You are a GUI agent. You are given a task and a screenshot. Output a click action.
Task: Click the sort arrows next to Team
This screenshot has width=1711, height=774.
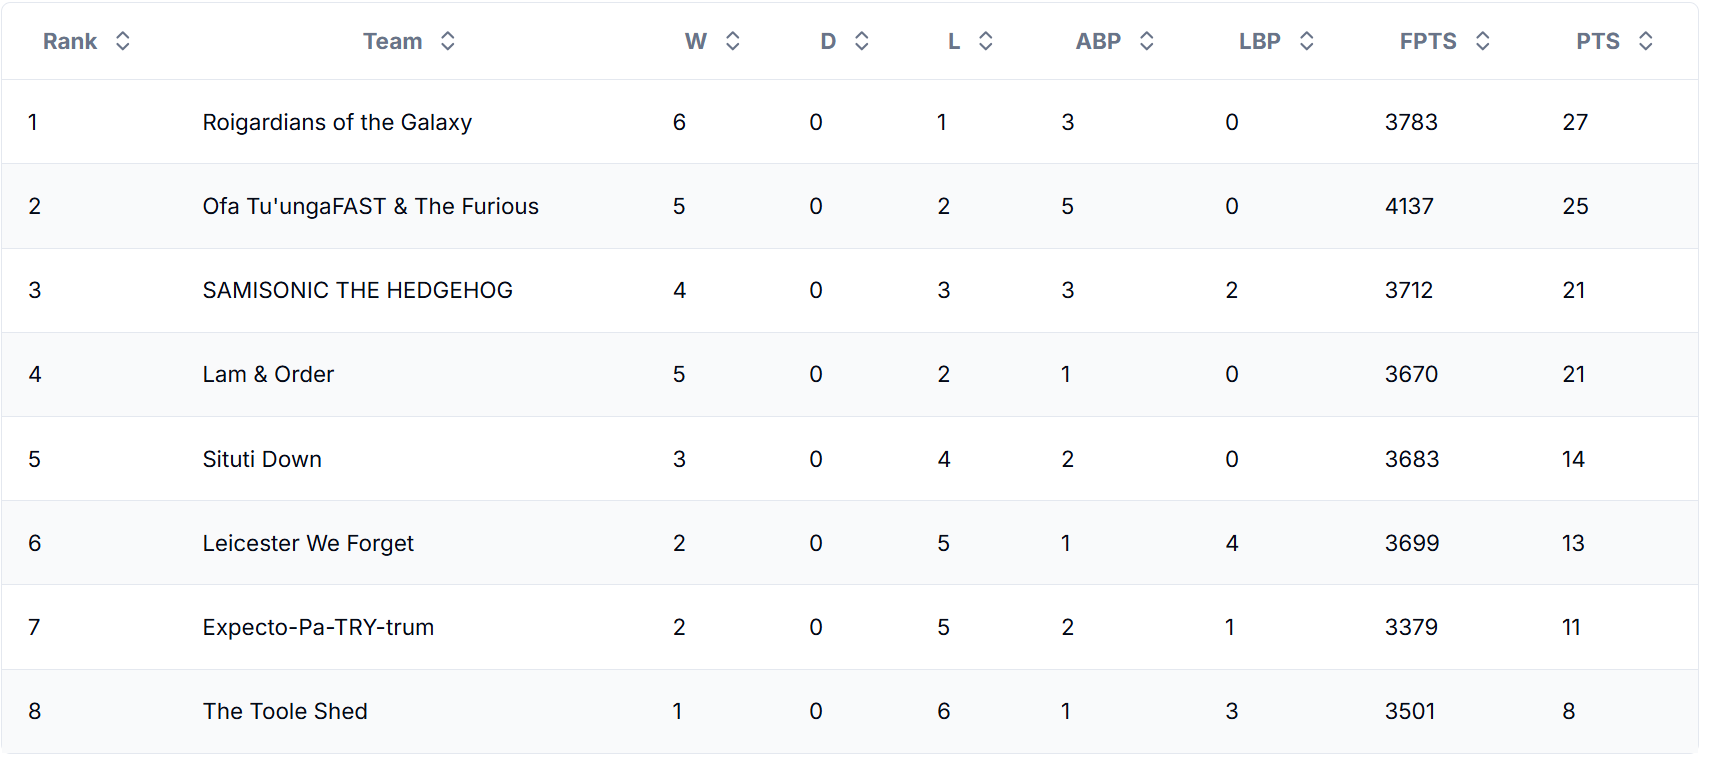tap(448, 41)
